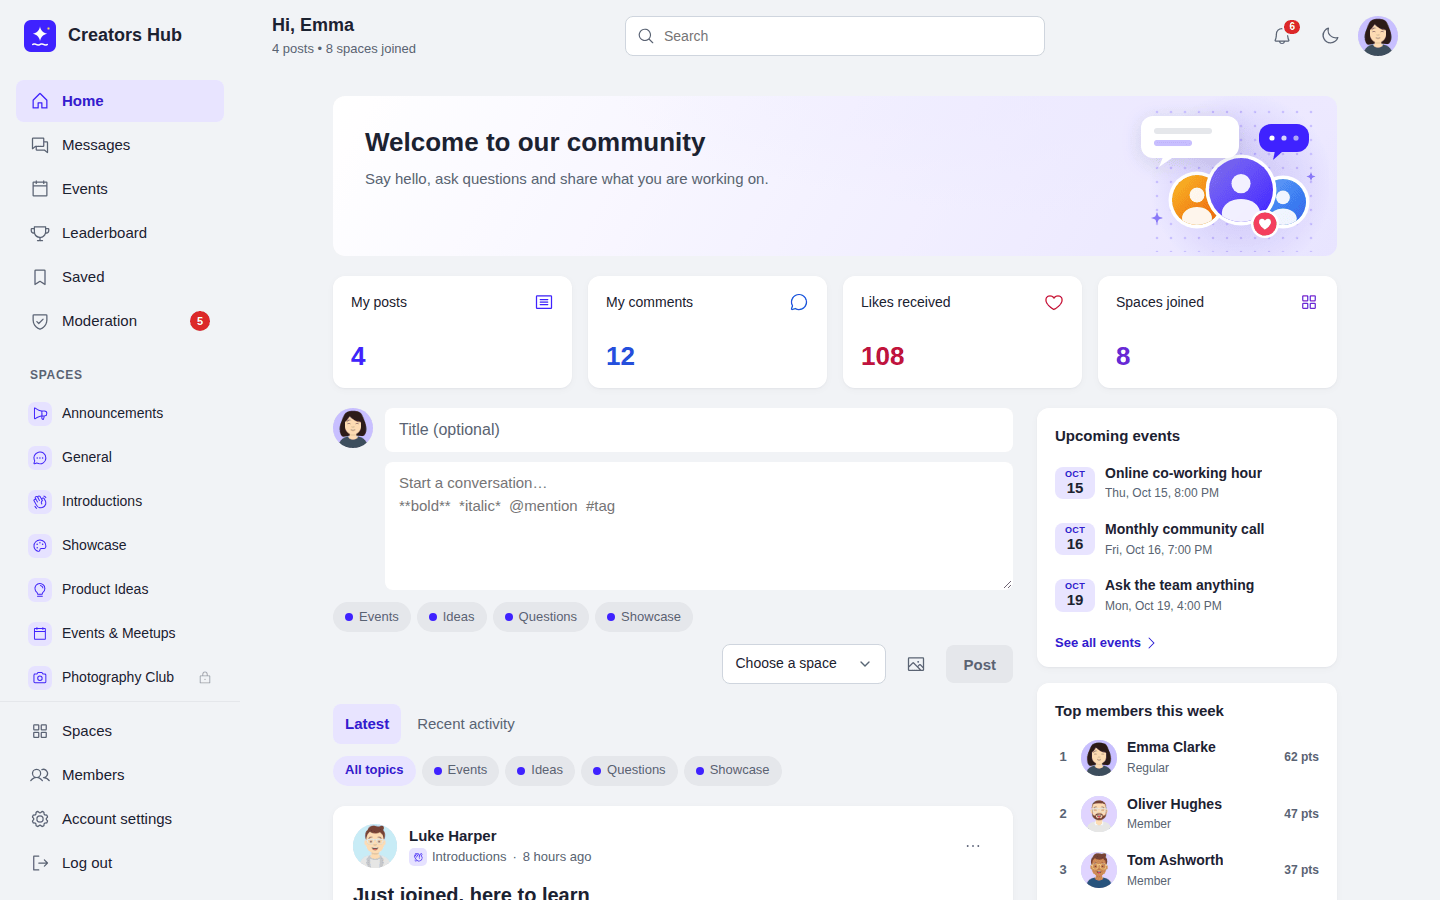Expand the Choose a space dropdown

pyautogui.click(x=804, y=664)
